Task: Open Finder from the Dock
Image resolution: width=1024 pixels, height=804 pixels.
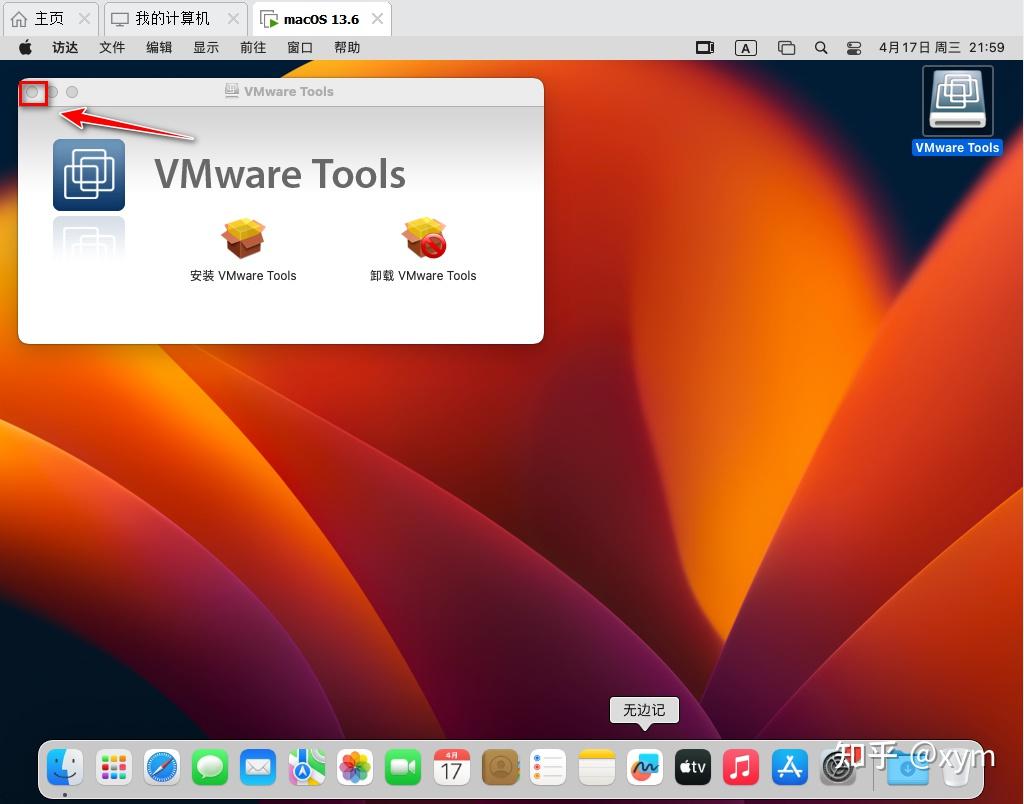Action: click(65, 767)
